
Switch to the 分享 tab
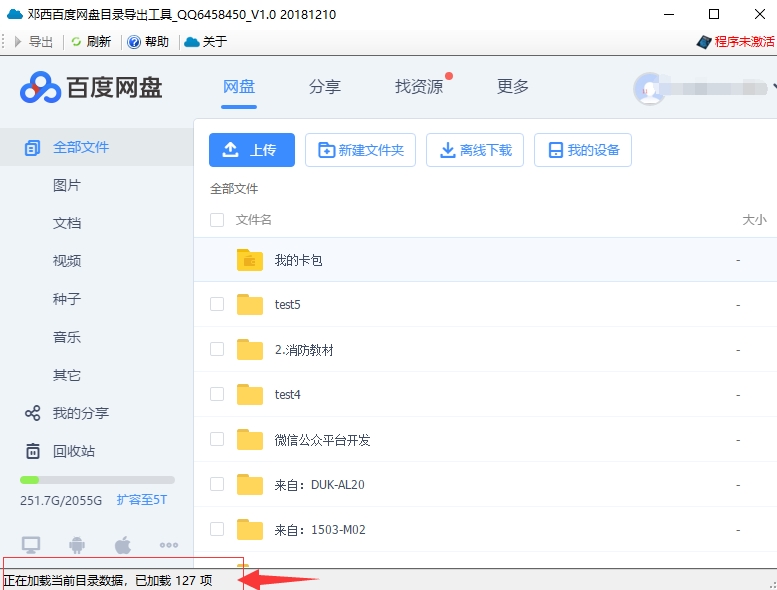pyautogui.click(x=325, y=87)
